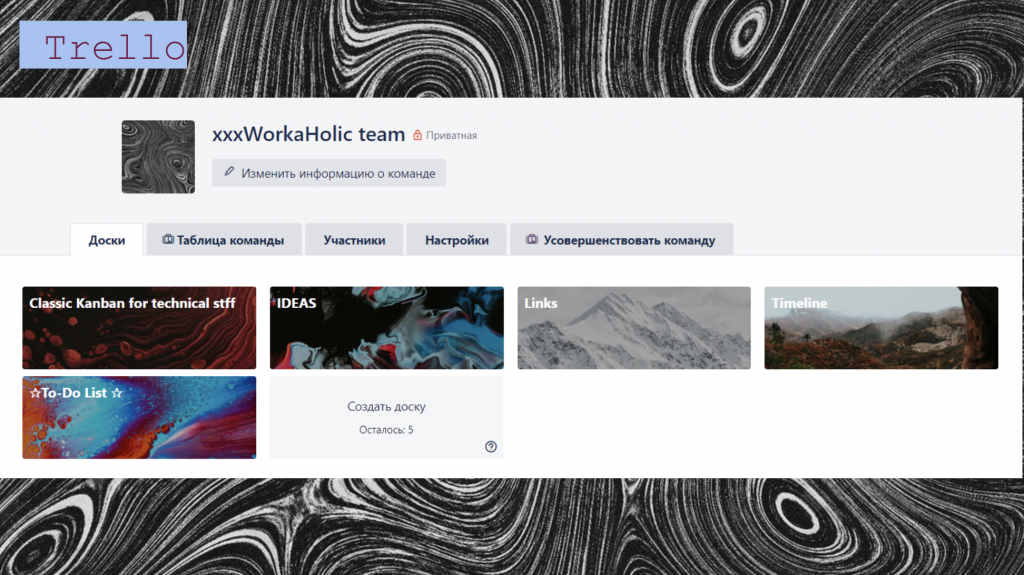Open the Links board
This screenshot has height=575, width=1024.
633,328
